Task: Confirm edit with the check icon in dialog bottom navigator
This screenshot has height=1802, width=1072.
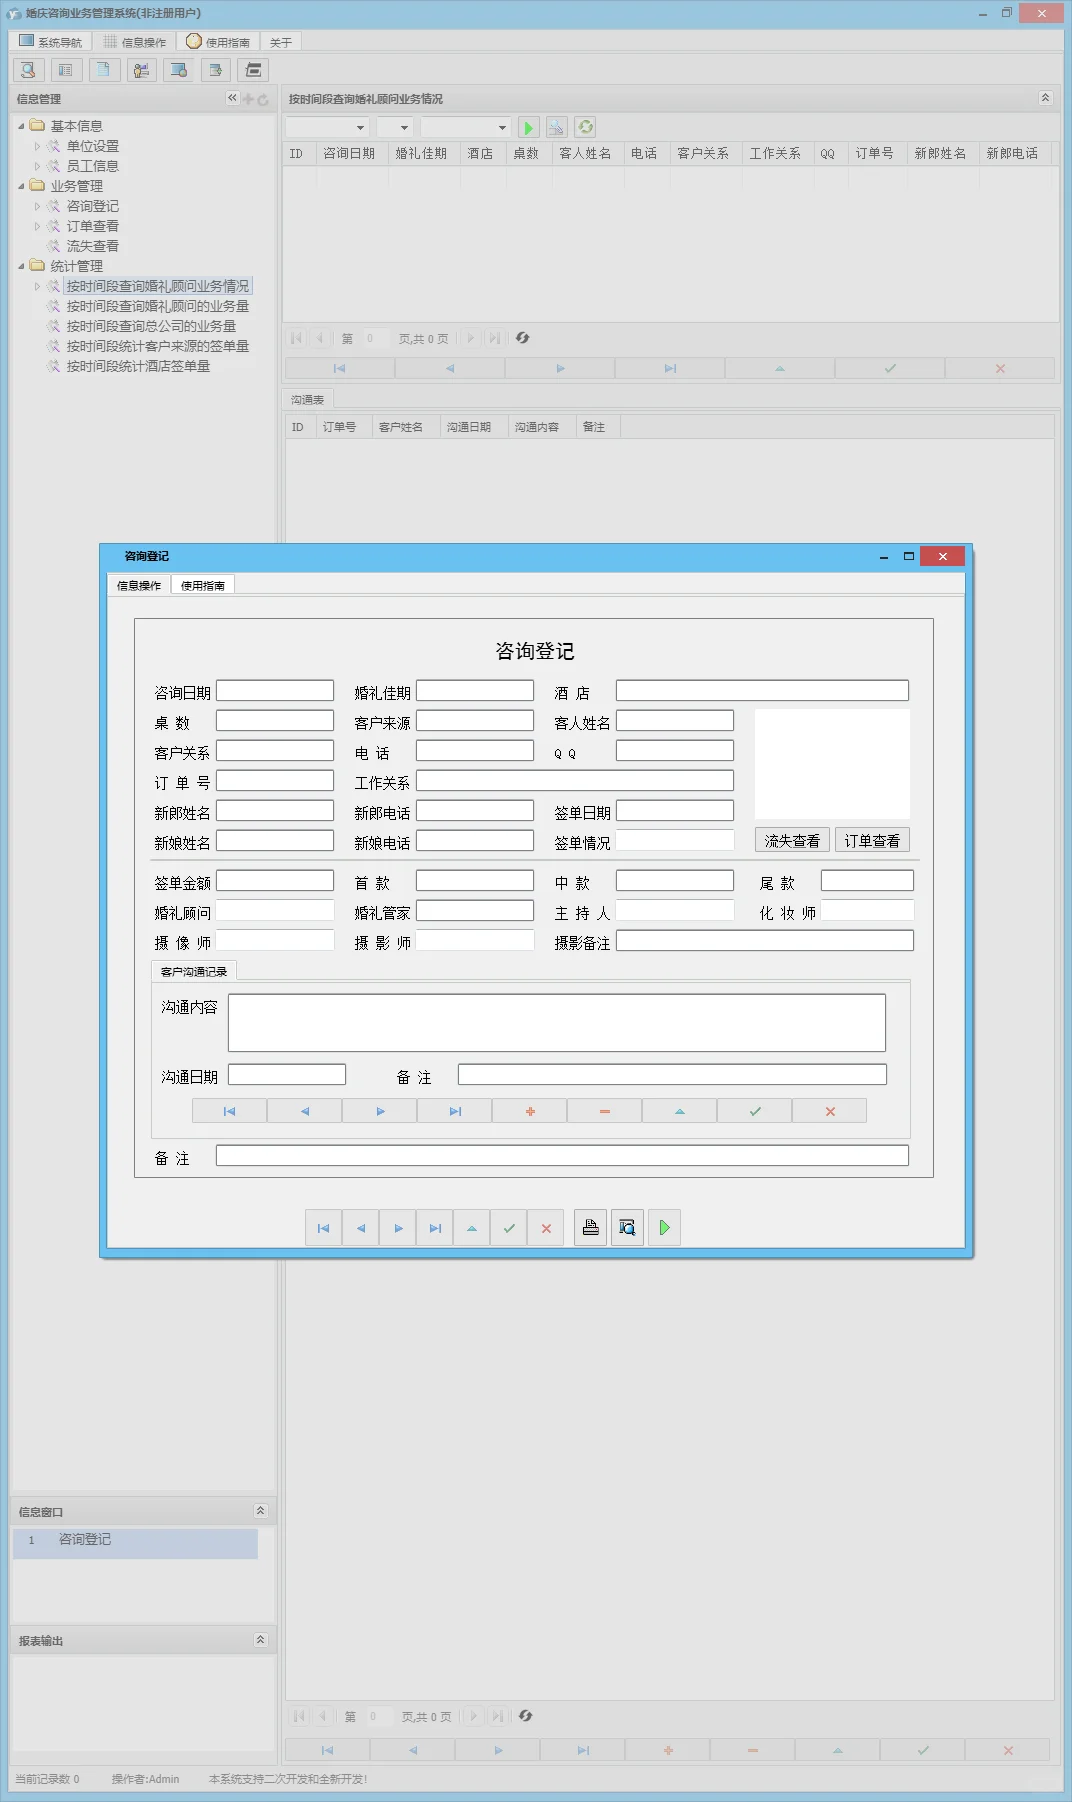Action: [x=509, y=1228]
